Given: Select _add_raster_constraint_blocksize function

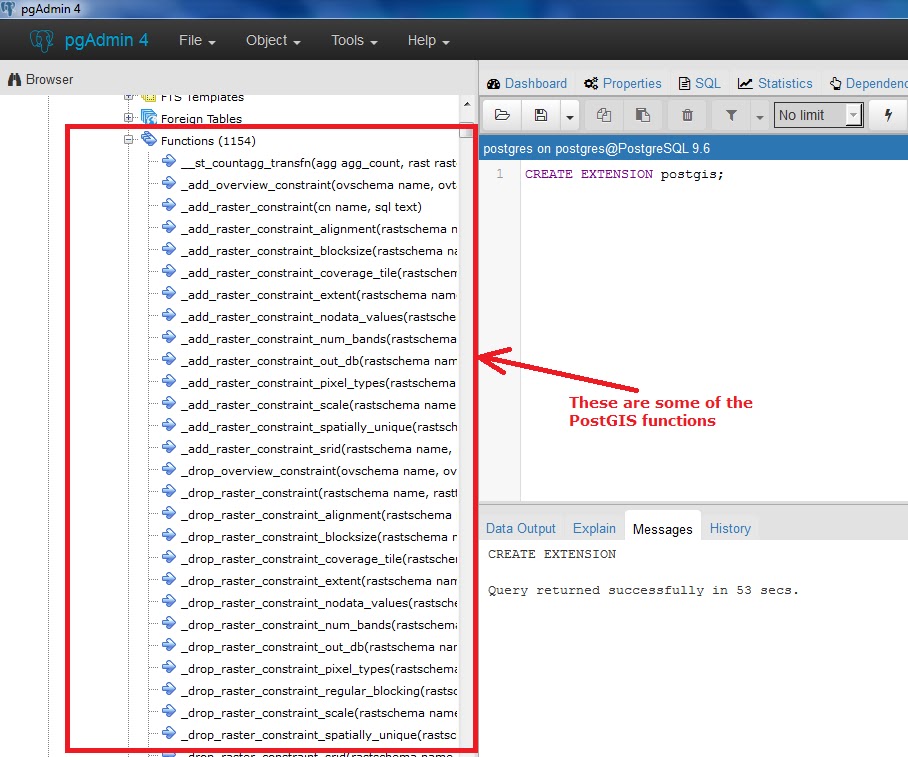Looking at the screenshot, I should 318,251.
